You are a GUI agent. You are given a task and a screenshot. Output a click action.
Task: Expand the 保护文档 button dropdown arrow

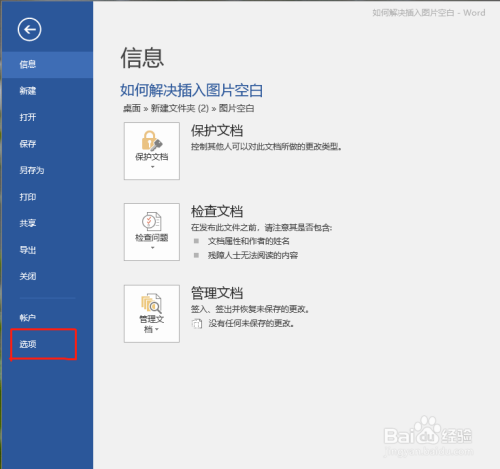[x=152, y=167]
